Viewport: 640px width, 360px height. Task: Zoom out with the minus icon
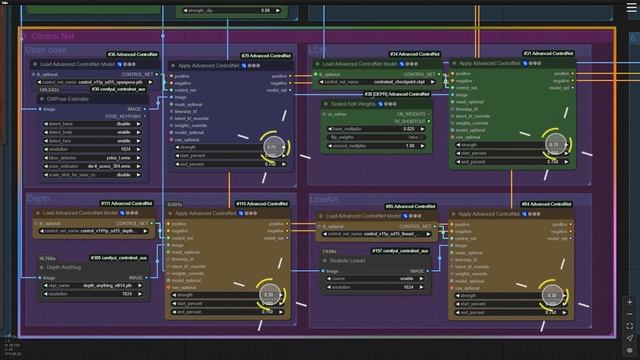[x=630, y=314]
